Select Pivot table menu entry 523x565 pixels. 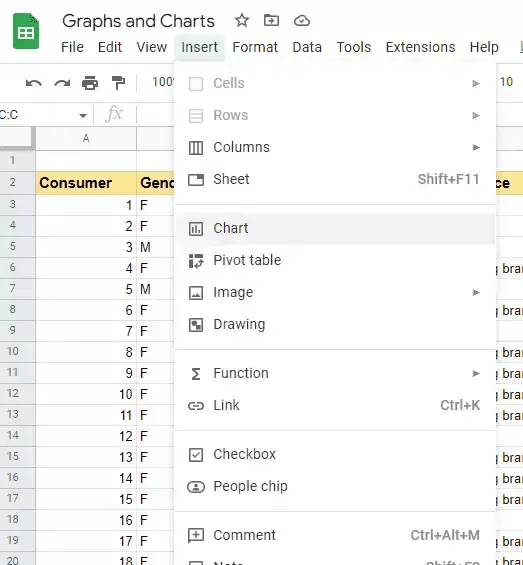[x=335, y=261]
